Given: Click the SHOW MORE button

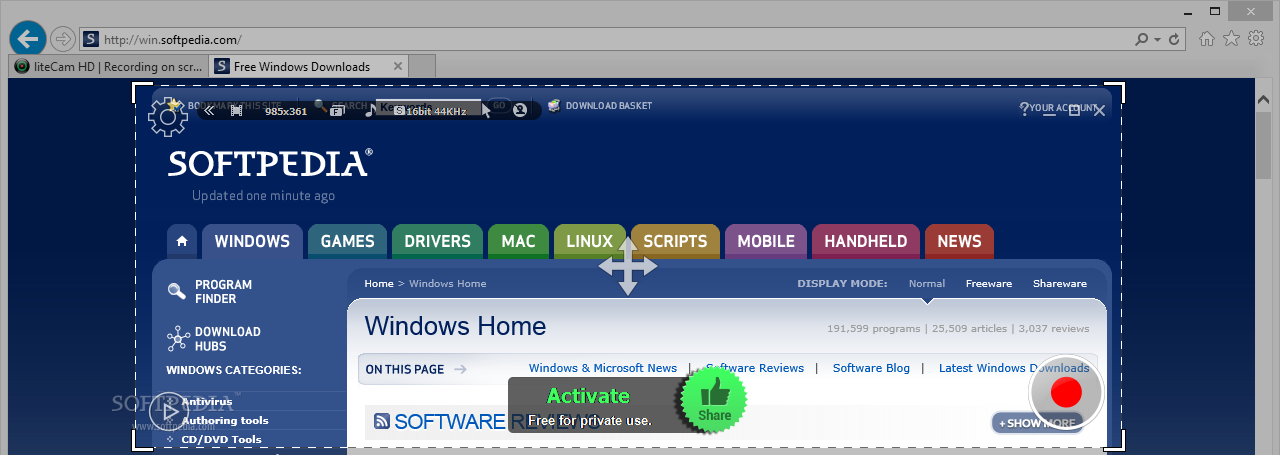Looking at the screenshot, I should (1037, 423).
